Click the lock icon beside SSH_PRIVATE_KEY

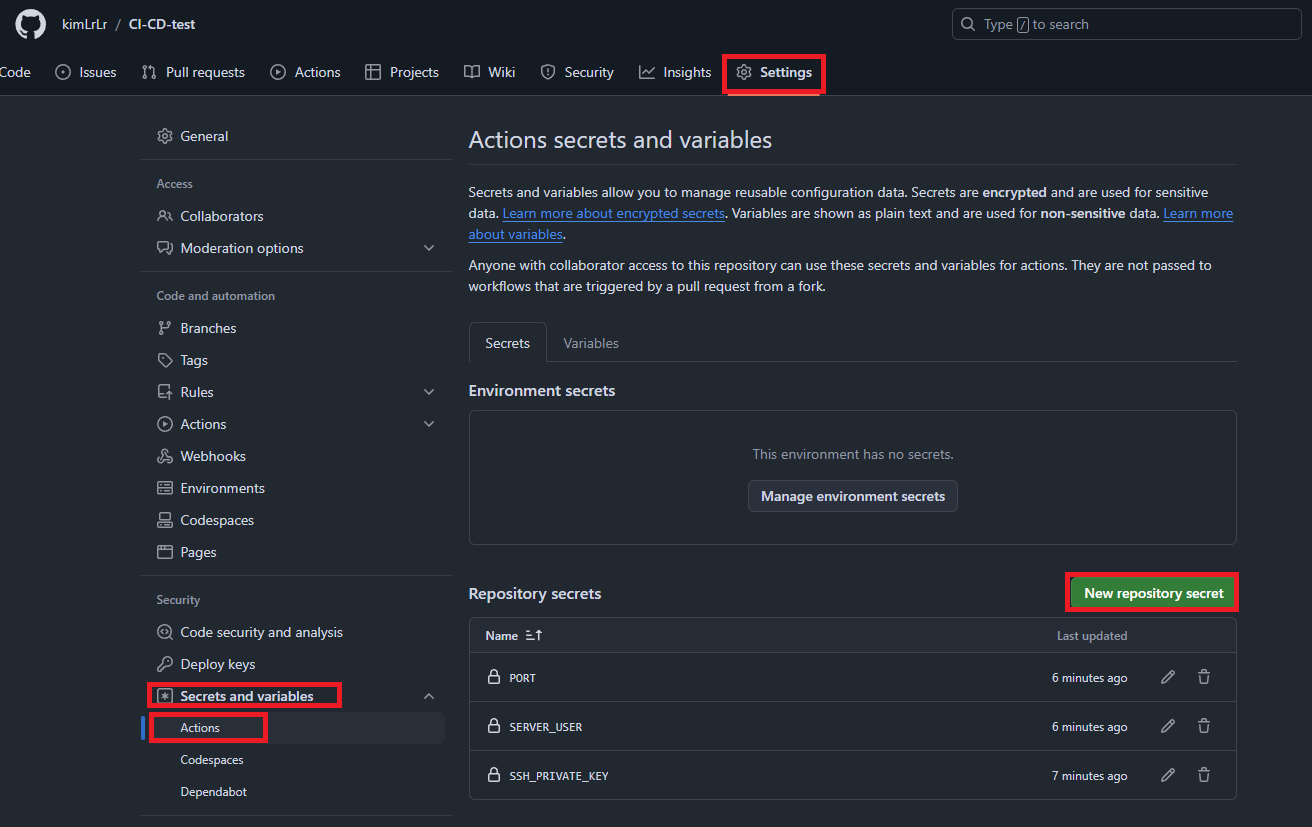click(x=493, y=775)
